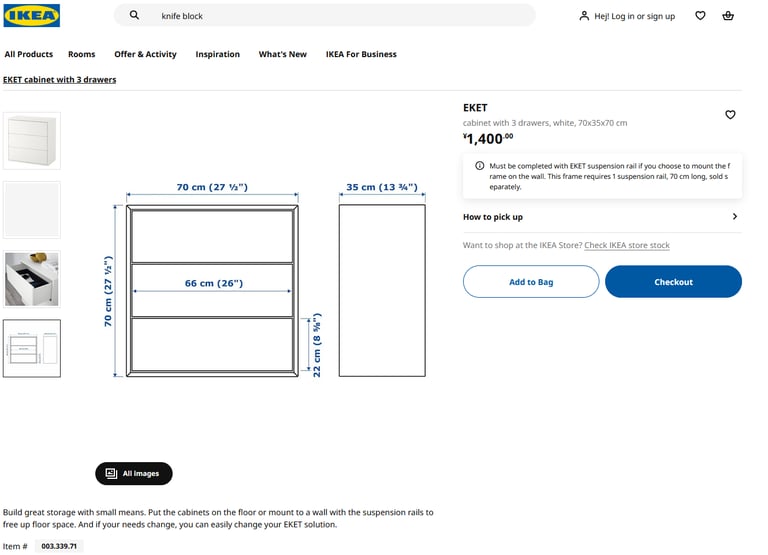
Task: Click Check IKEA store stock link
Action: 627,245
